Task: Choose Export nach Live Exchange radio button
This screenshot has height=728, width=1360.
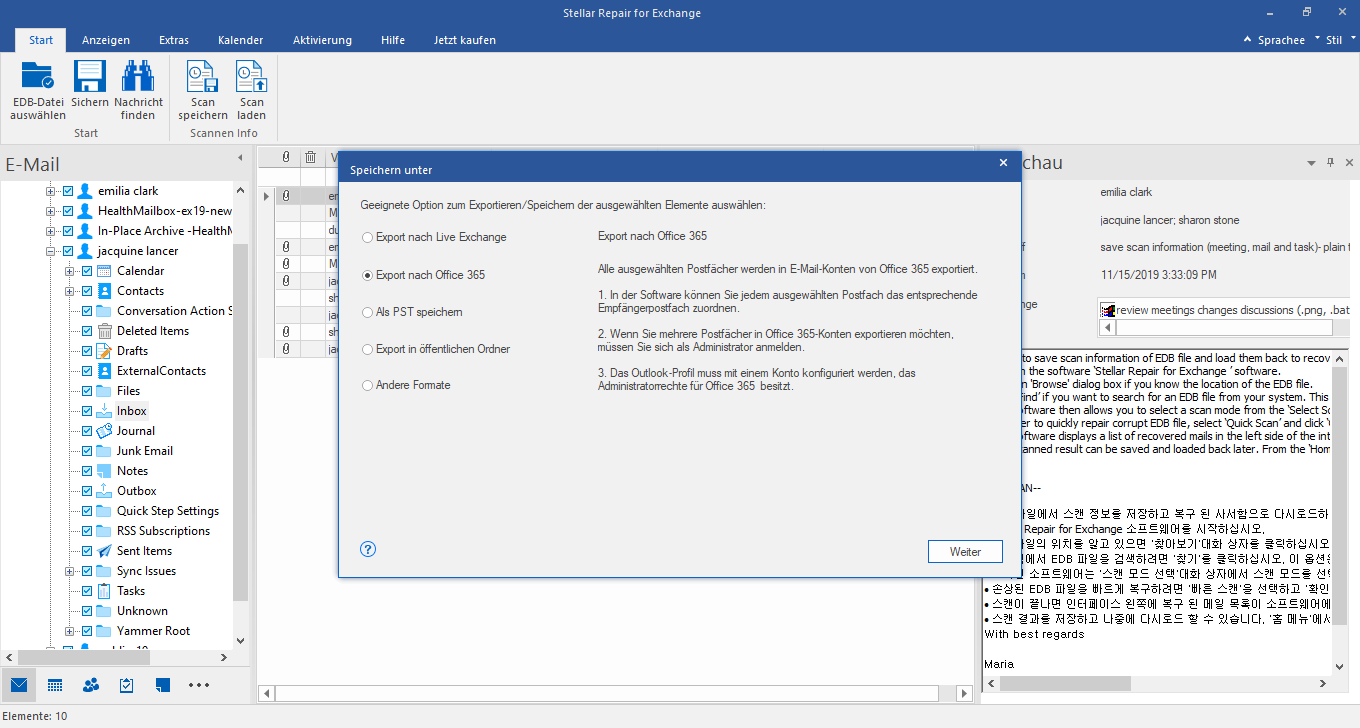Action: coord(368,238)
